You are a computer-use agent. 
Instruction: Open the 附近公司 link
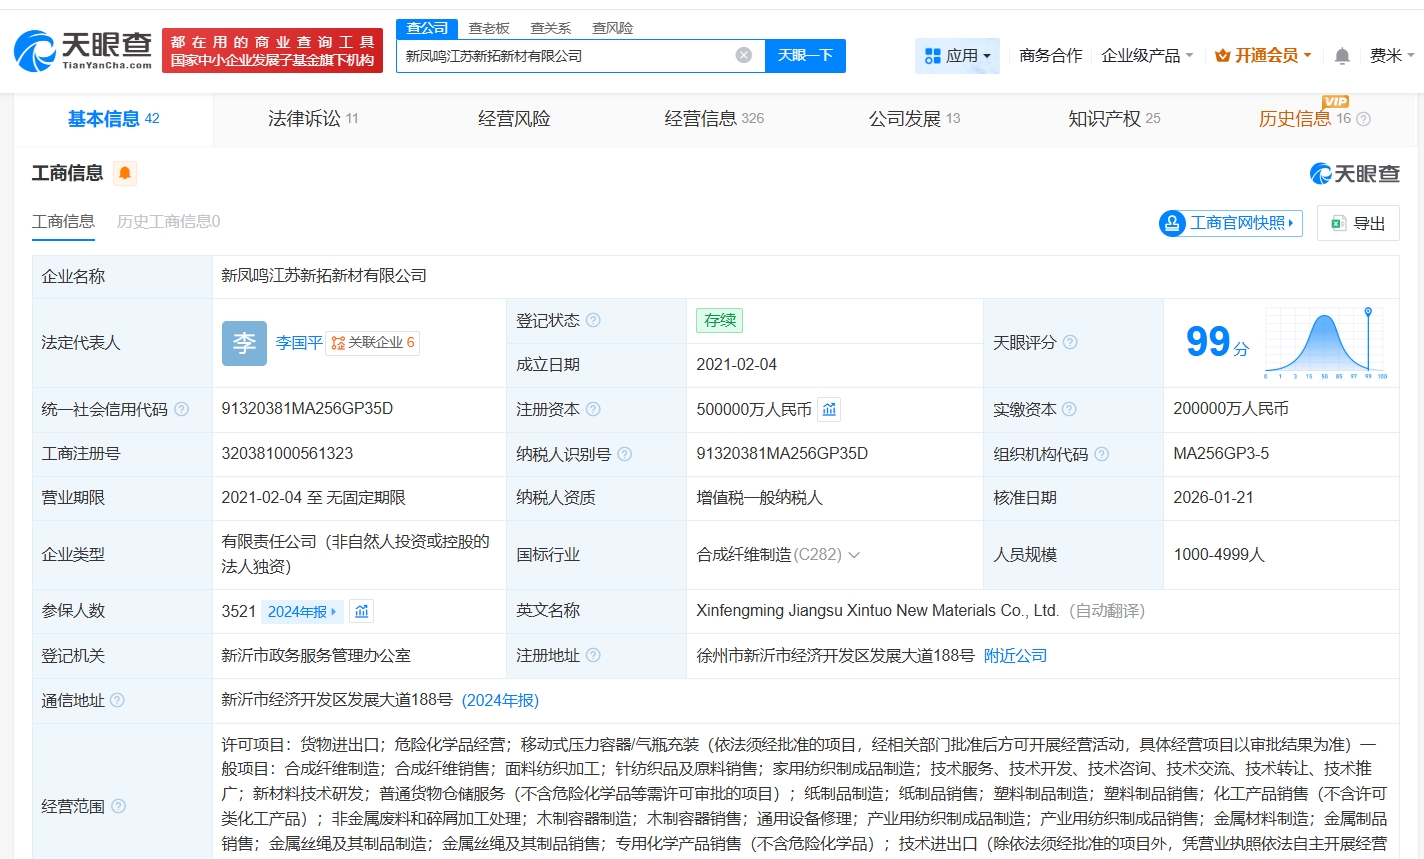click(1015, 655)
